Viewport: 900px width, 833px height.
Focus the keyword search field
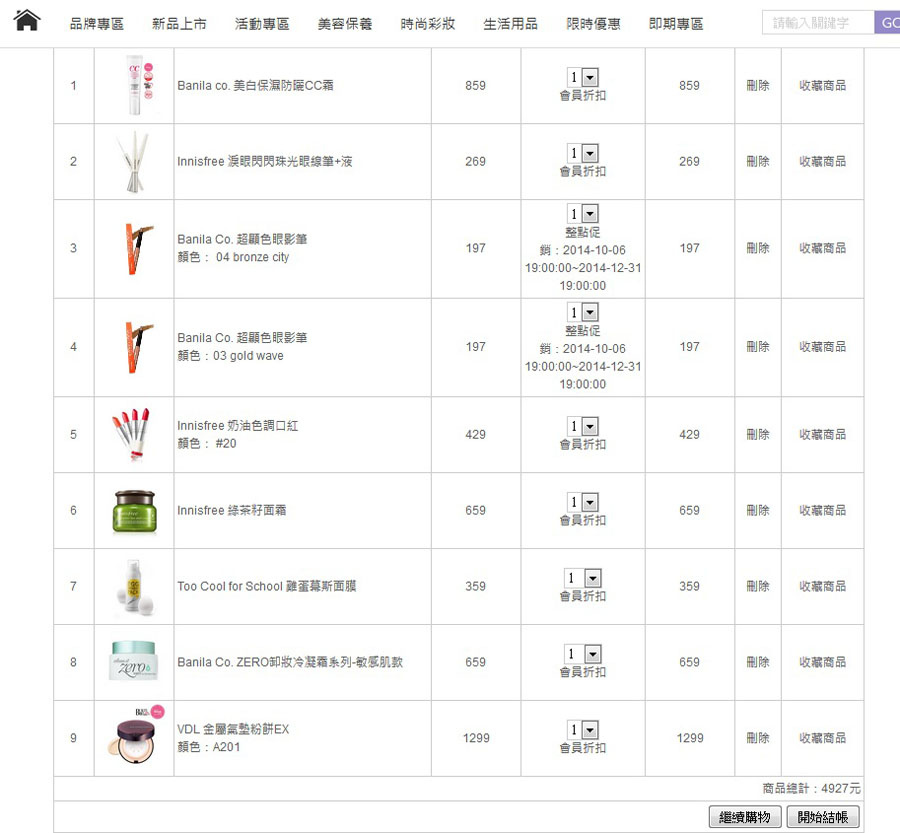(818, 22)
